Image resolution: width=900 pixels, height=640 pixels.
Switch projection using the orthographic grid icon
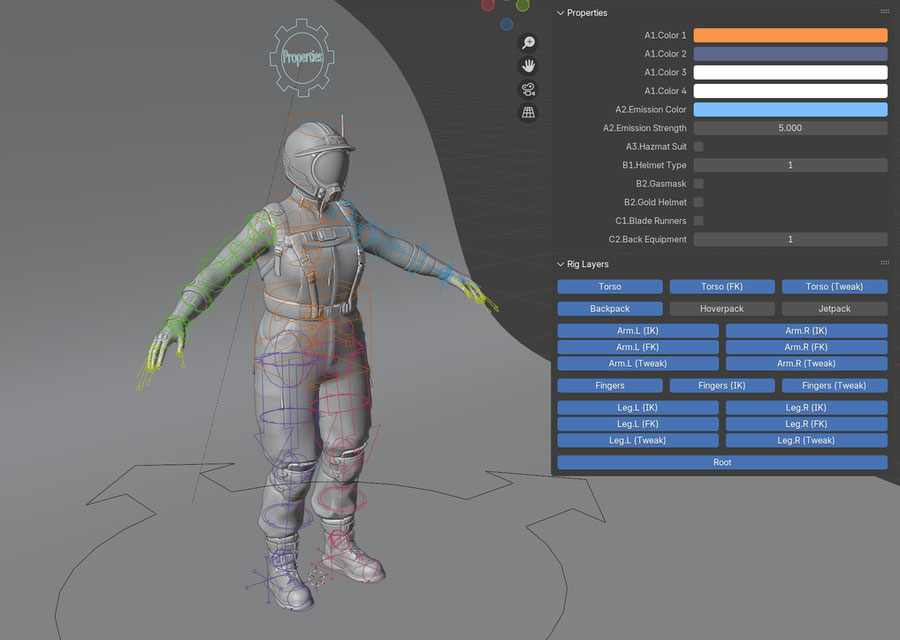528,112
